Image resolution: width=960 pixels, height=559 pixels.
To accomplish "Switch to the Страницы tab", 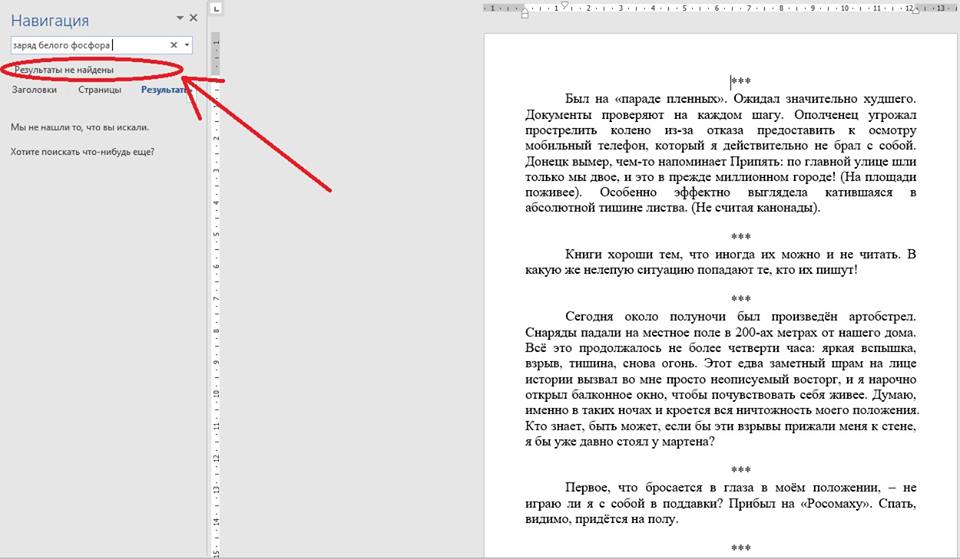I will (100, 89).
